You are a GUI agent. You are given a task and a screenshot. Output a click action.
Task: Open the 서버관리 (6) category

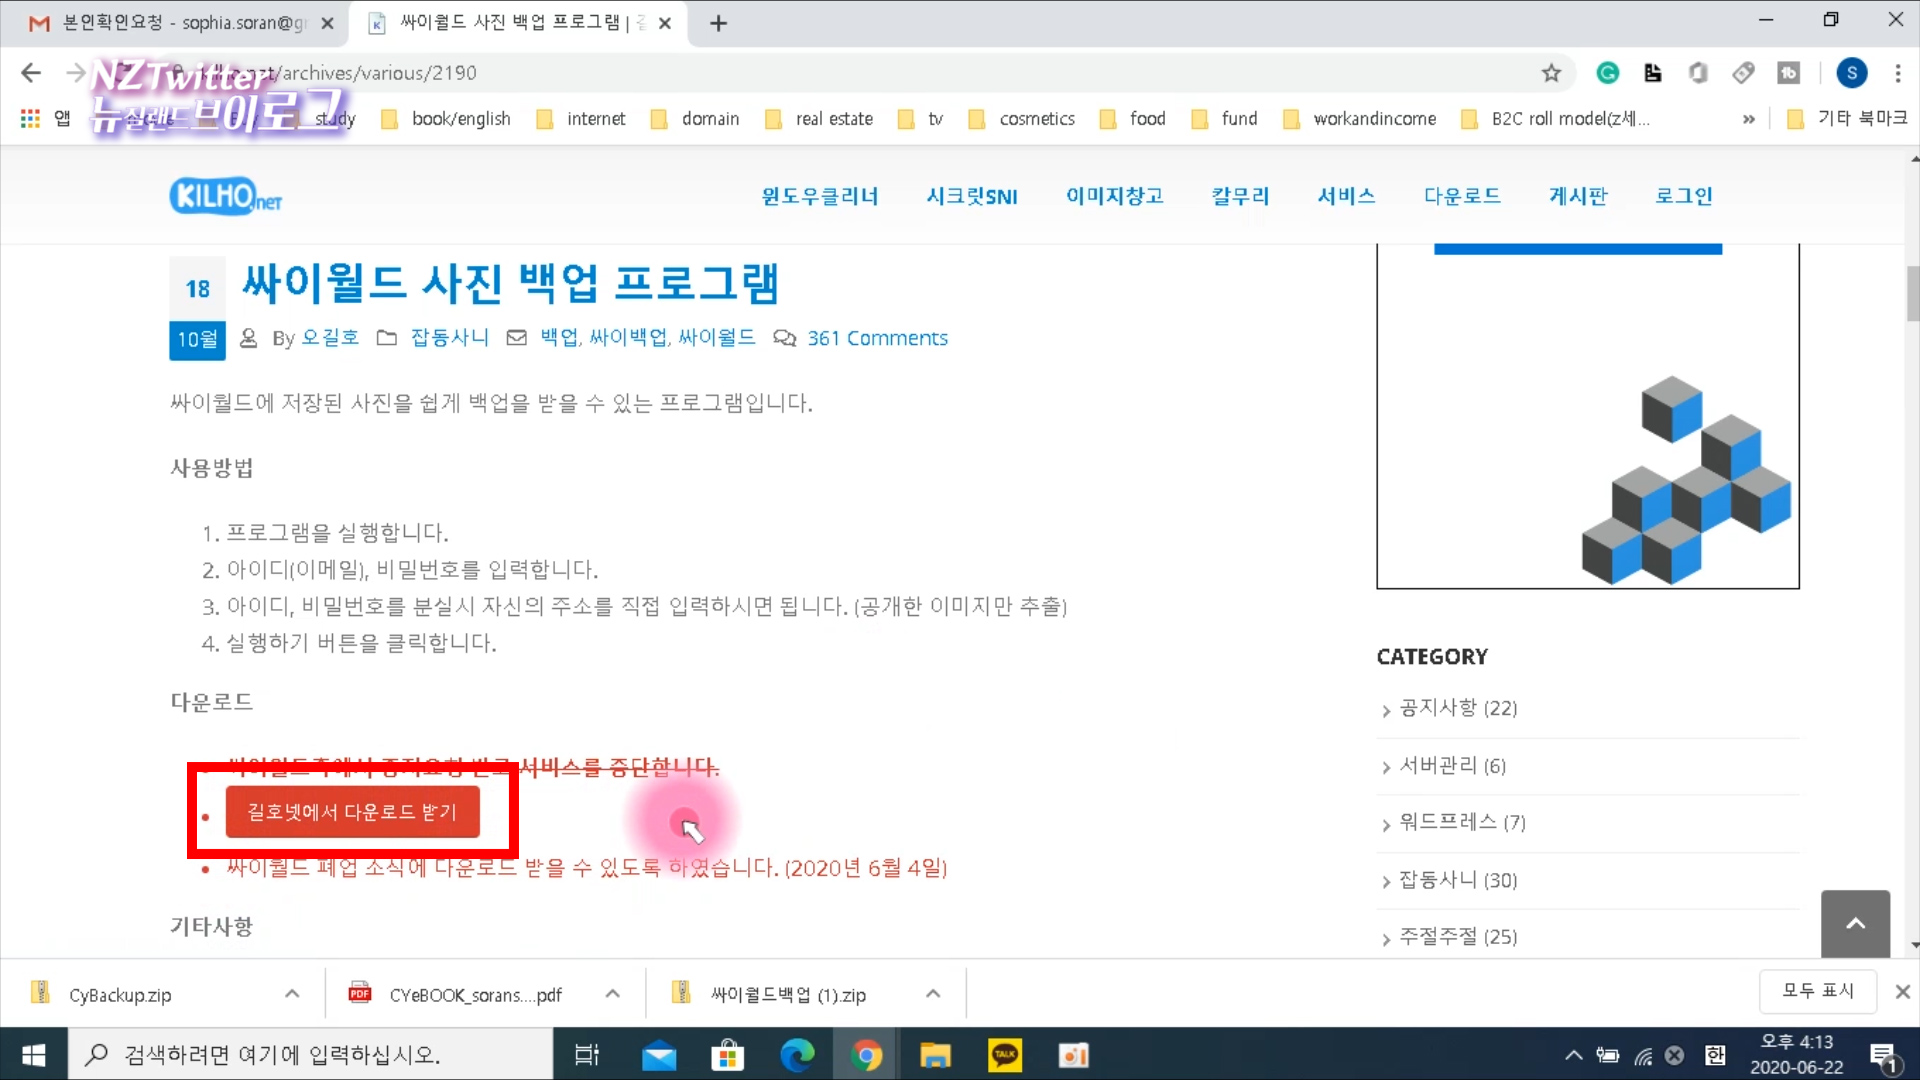(1452, 766)
